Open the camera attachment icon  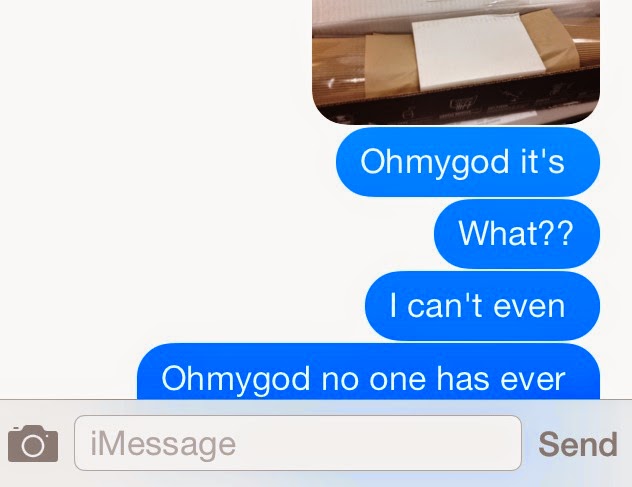coord(33,443)
